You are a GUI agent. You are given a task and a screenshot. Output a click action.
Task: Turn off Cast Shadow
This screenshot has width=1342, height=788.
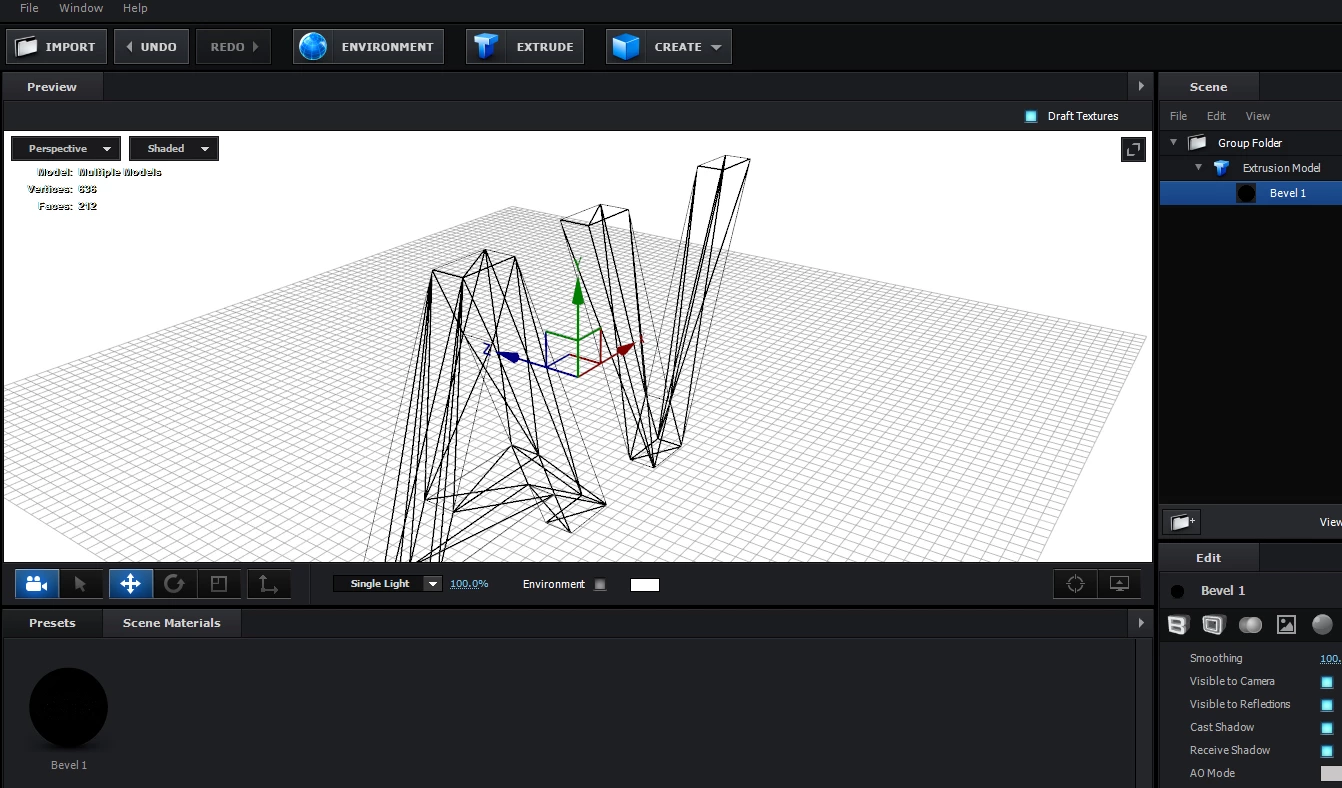click(1327, 728)
